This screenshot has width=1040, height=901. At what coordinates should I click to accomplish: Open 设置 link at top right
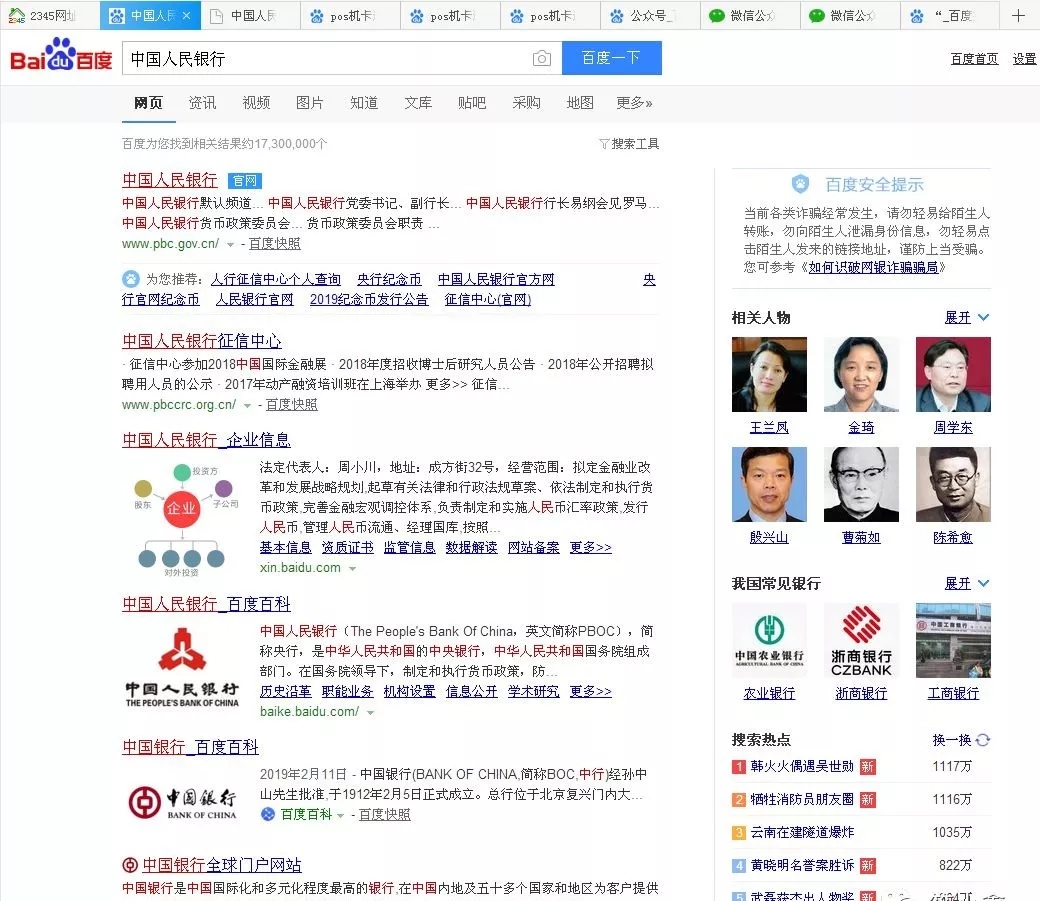1025,59
